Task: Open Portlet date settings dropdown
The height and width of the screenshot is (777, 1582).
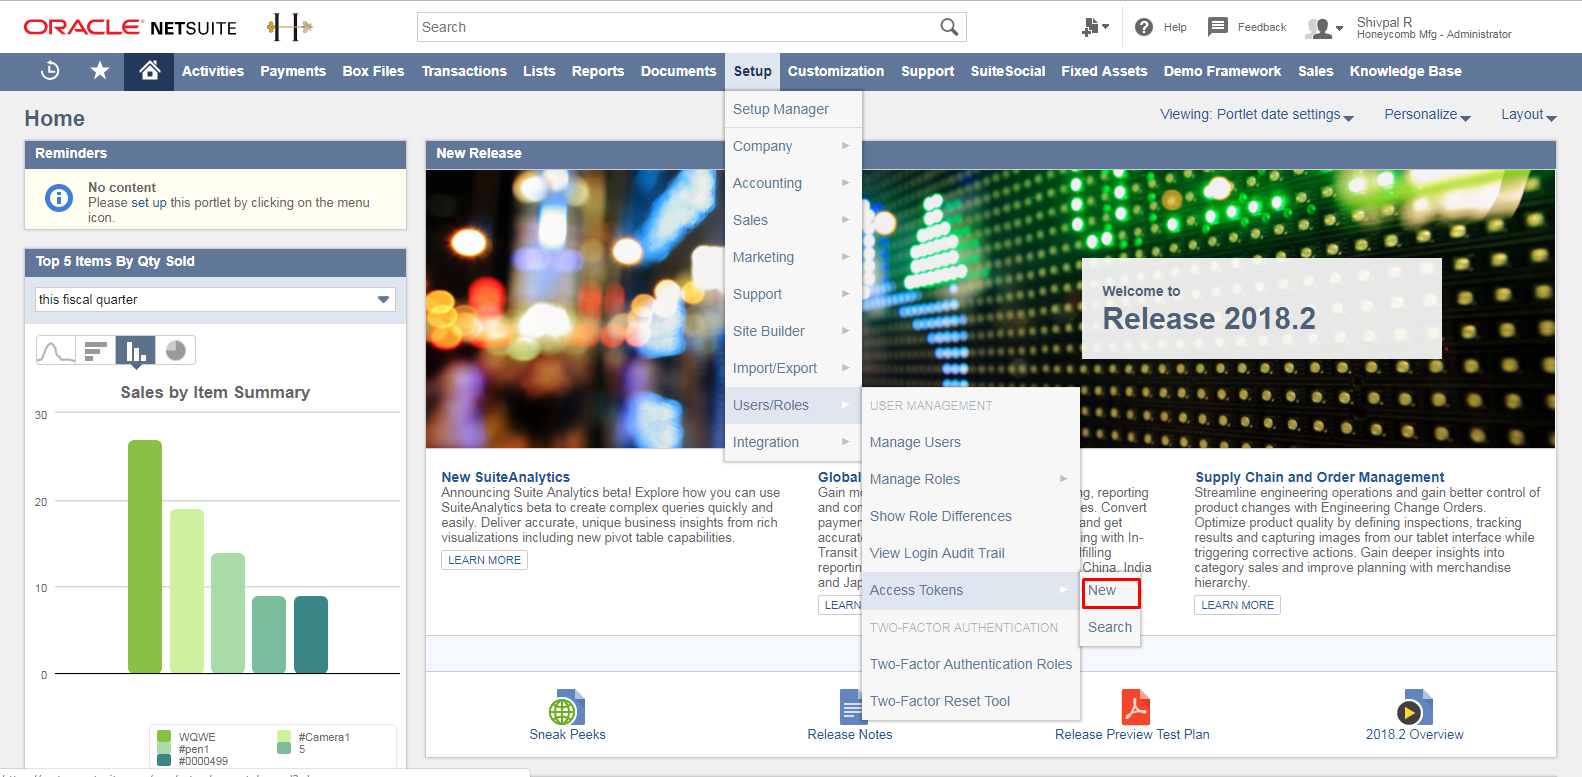Action: point(1257,115)
